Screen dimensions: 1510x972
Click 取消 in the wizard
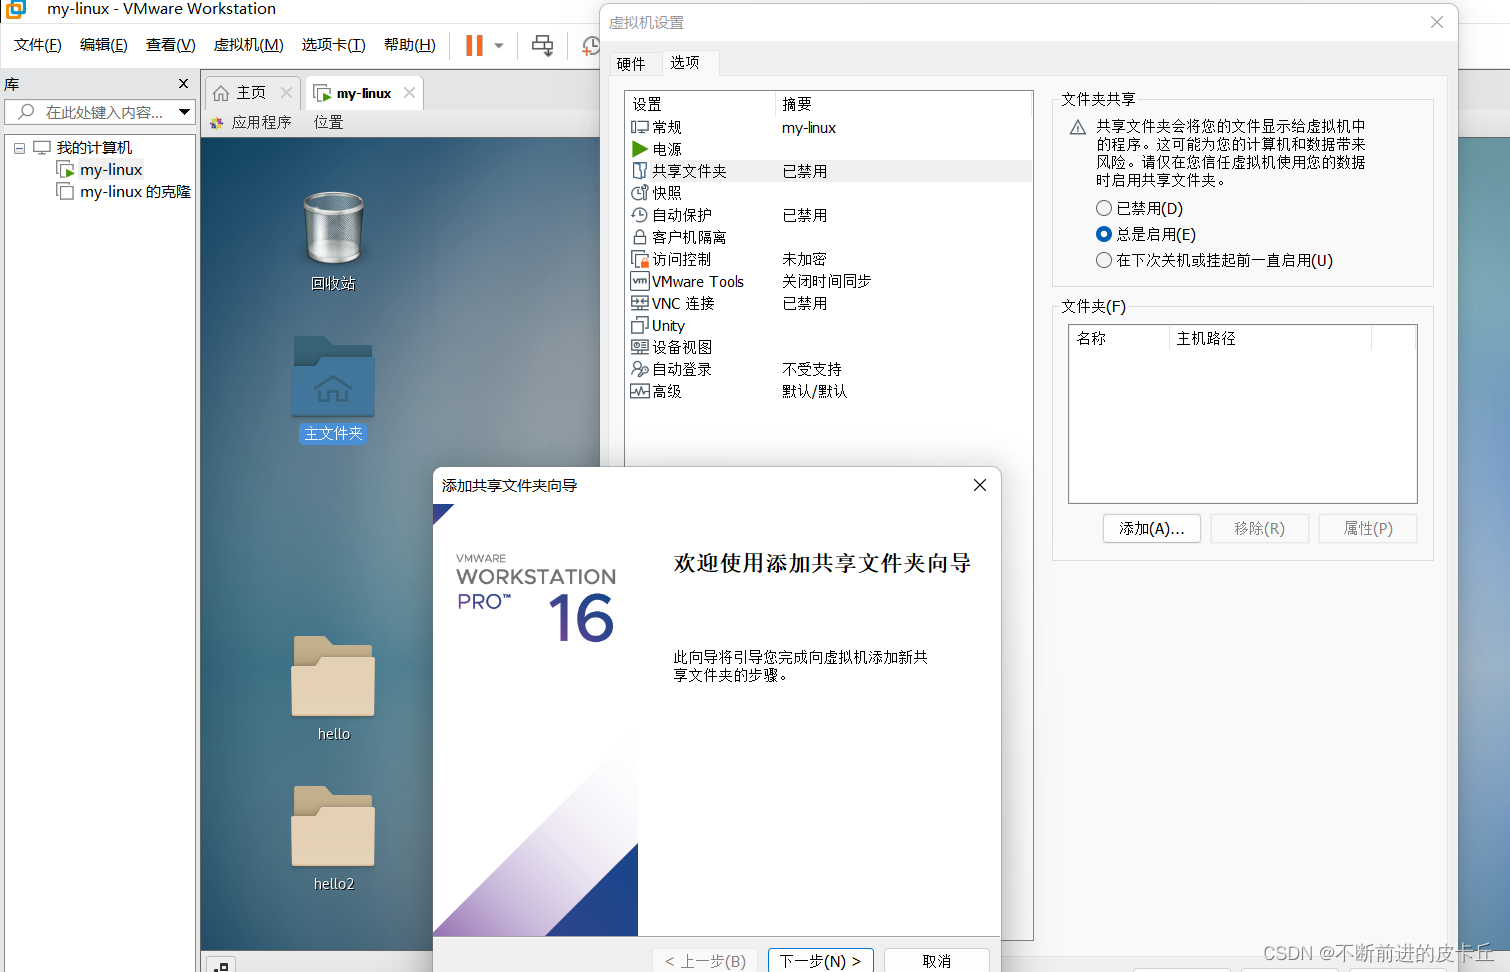(937, 960)
